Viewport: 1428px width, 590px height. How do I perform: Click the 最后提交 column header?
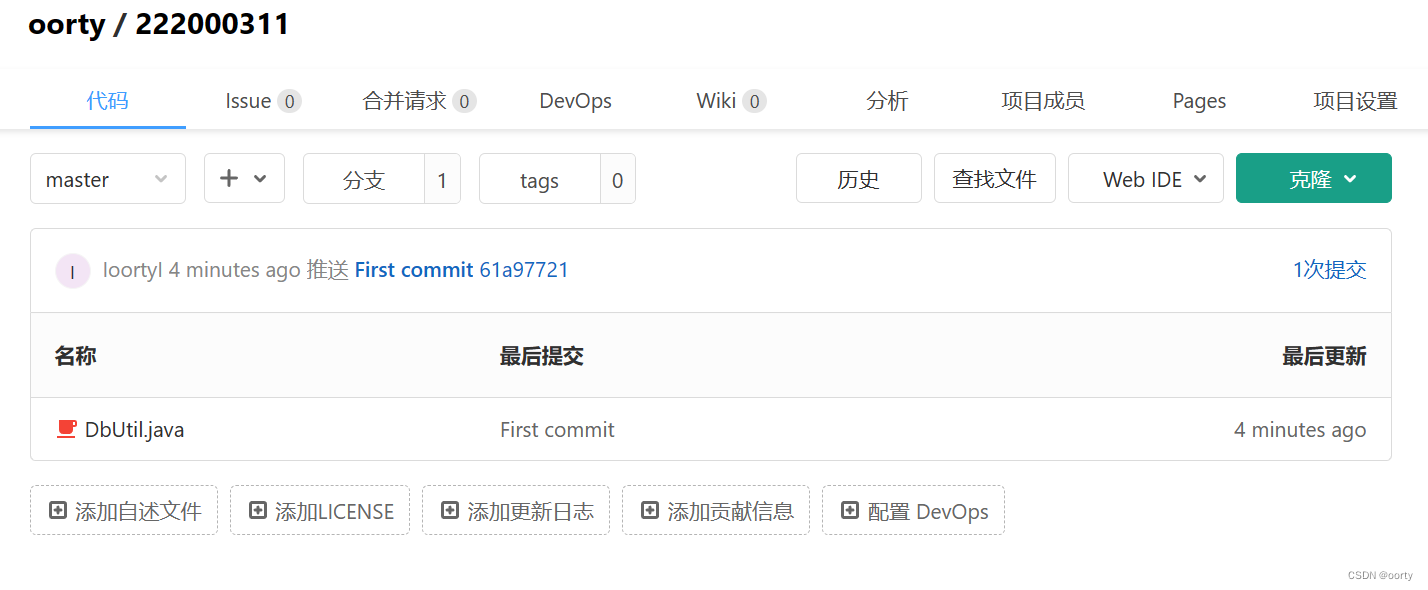(541, 356)
